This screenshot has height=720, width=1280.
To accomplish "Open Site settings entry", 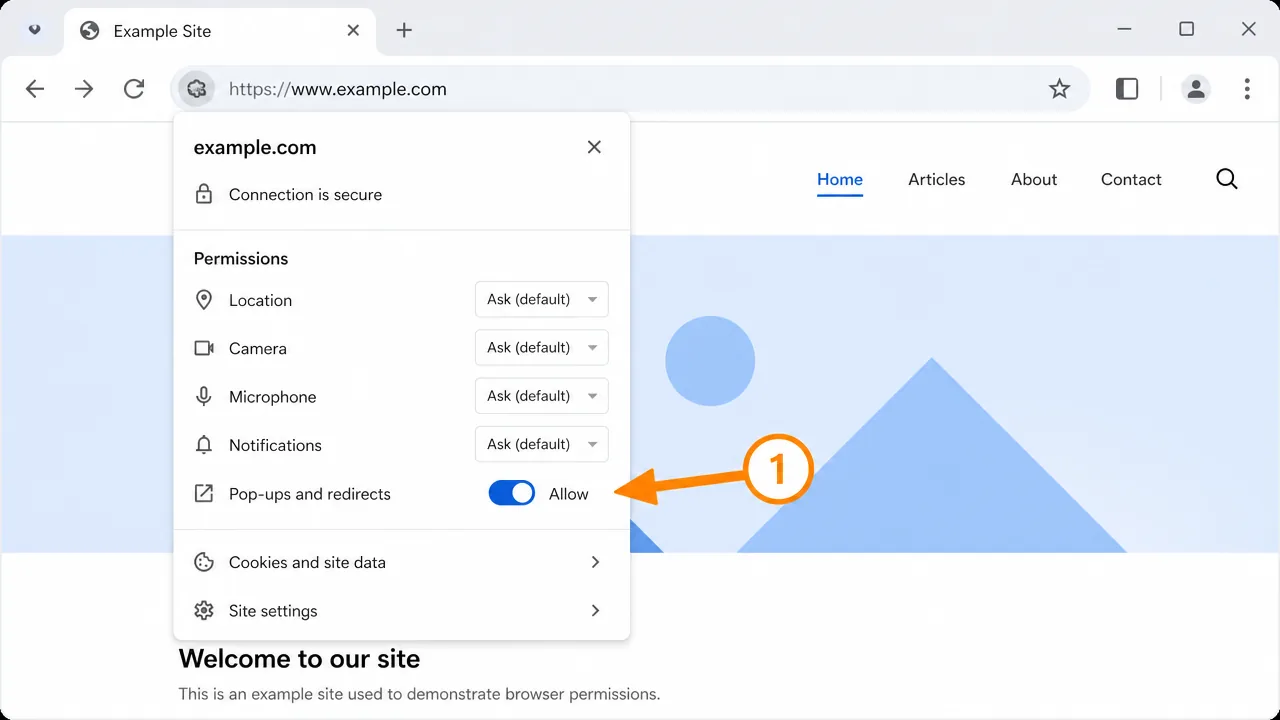I will [x=401, y=610].
